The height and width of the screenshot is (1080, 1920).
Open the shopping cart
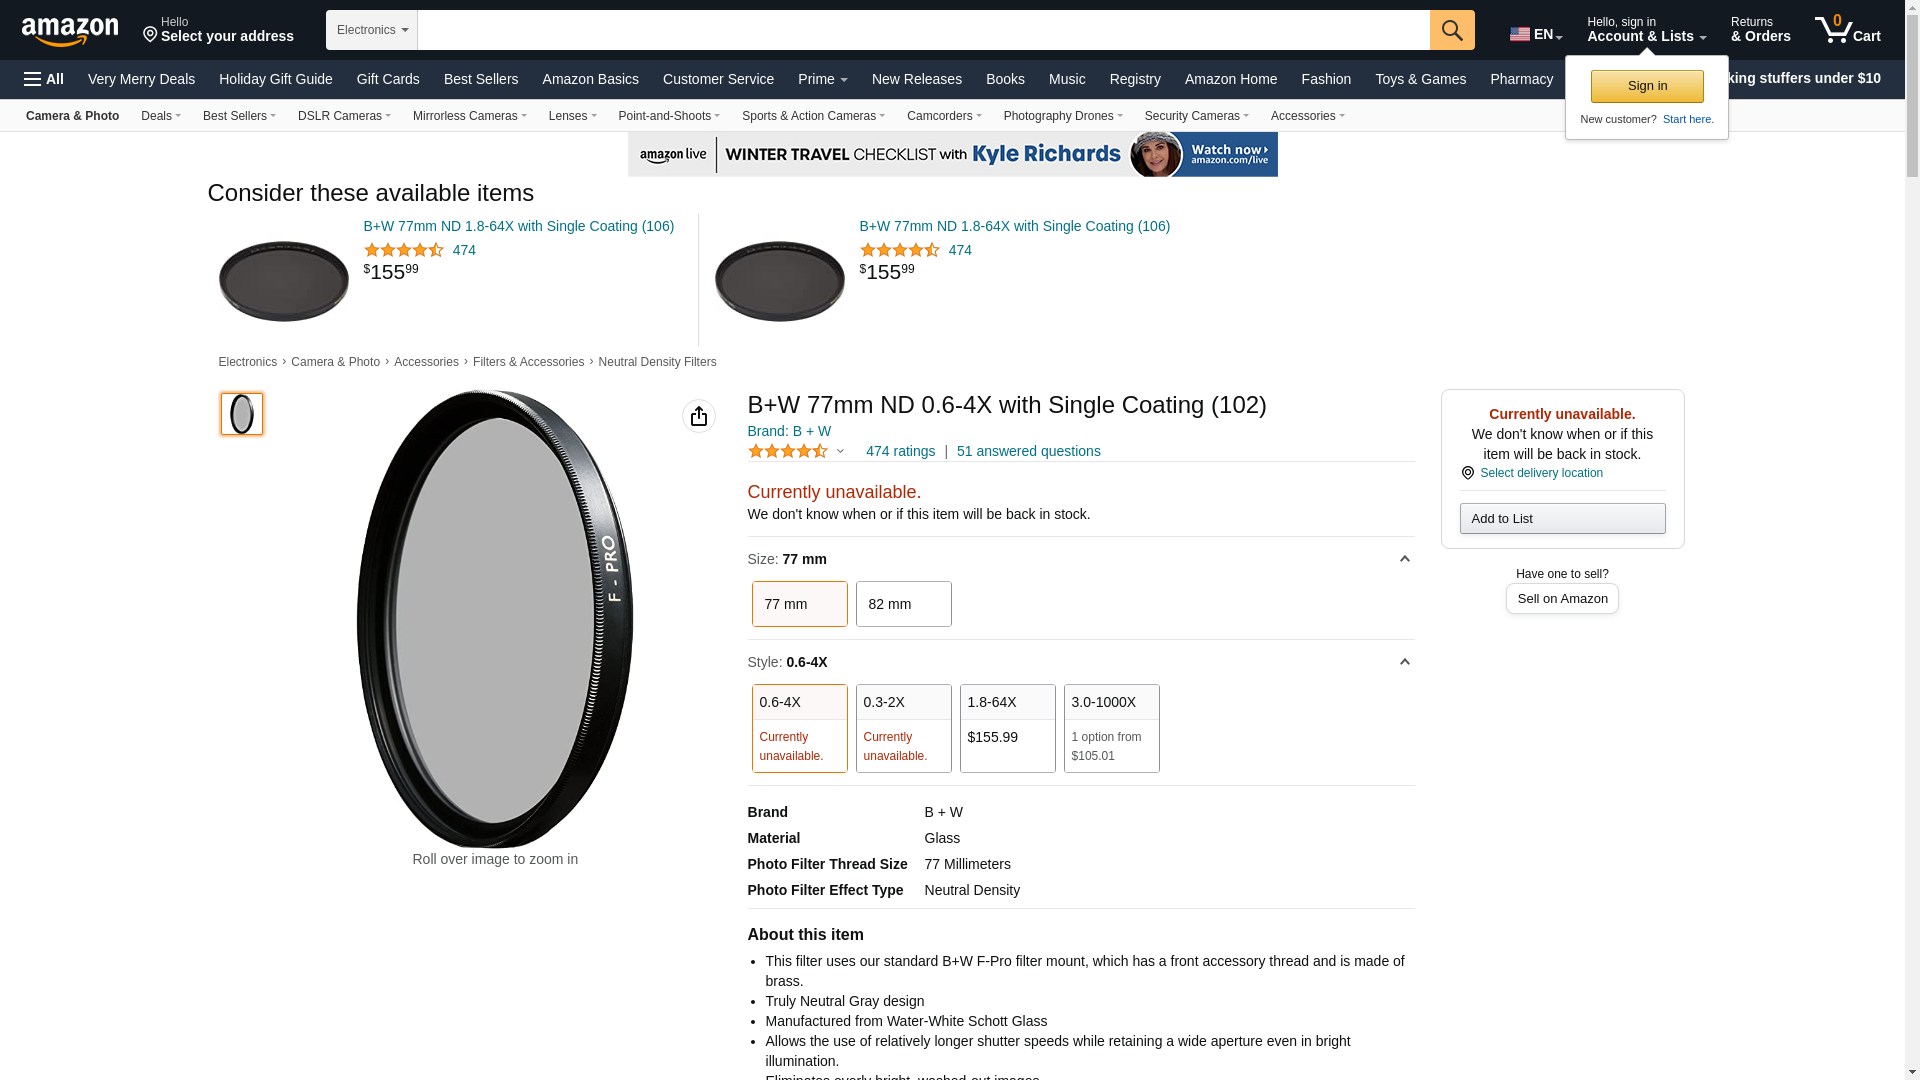click(x=1848, y=30)
